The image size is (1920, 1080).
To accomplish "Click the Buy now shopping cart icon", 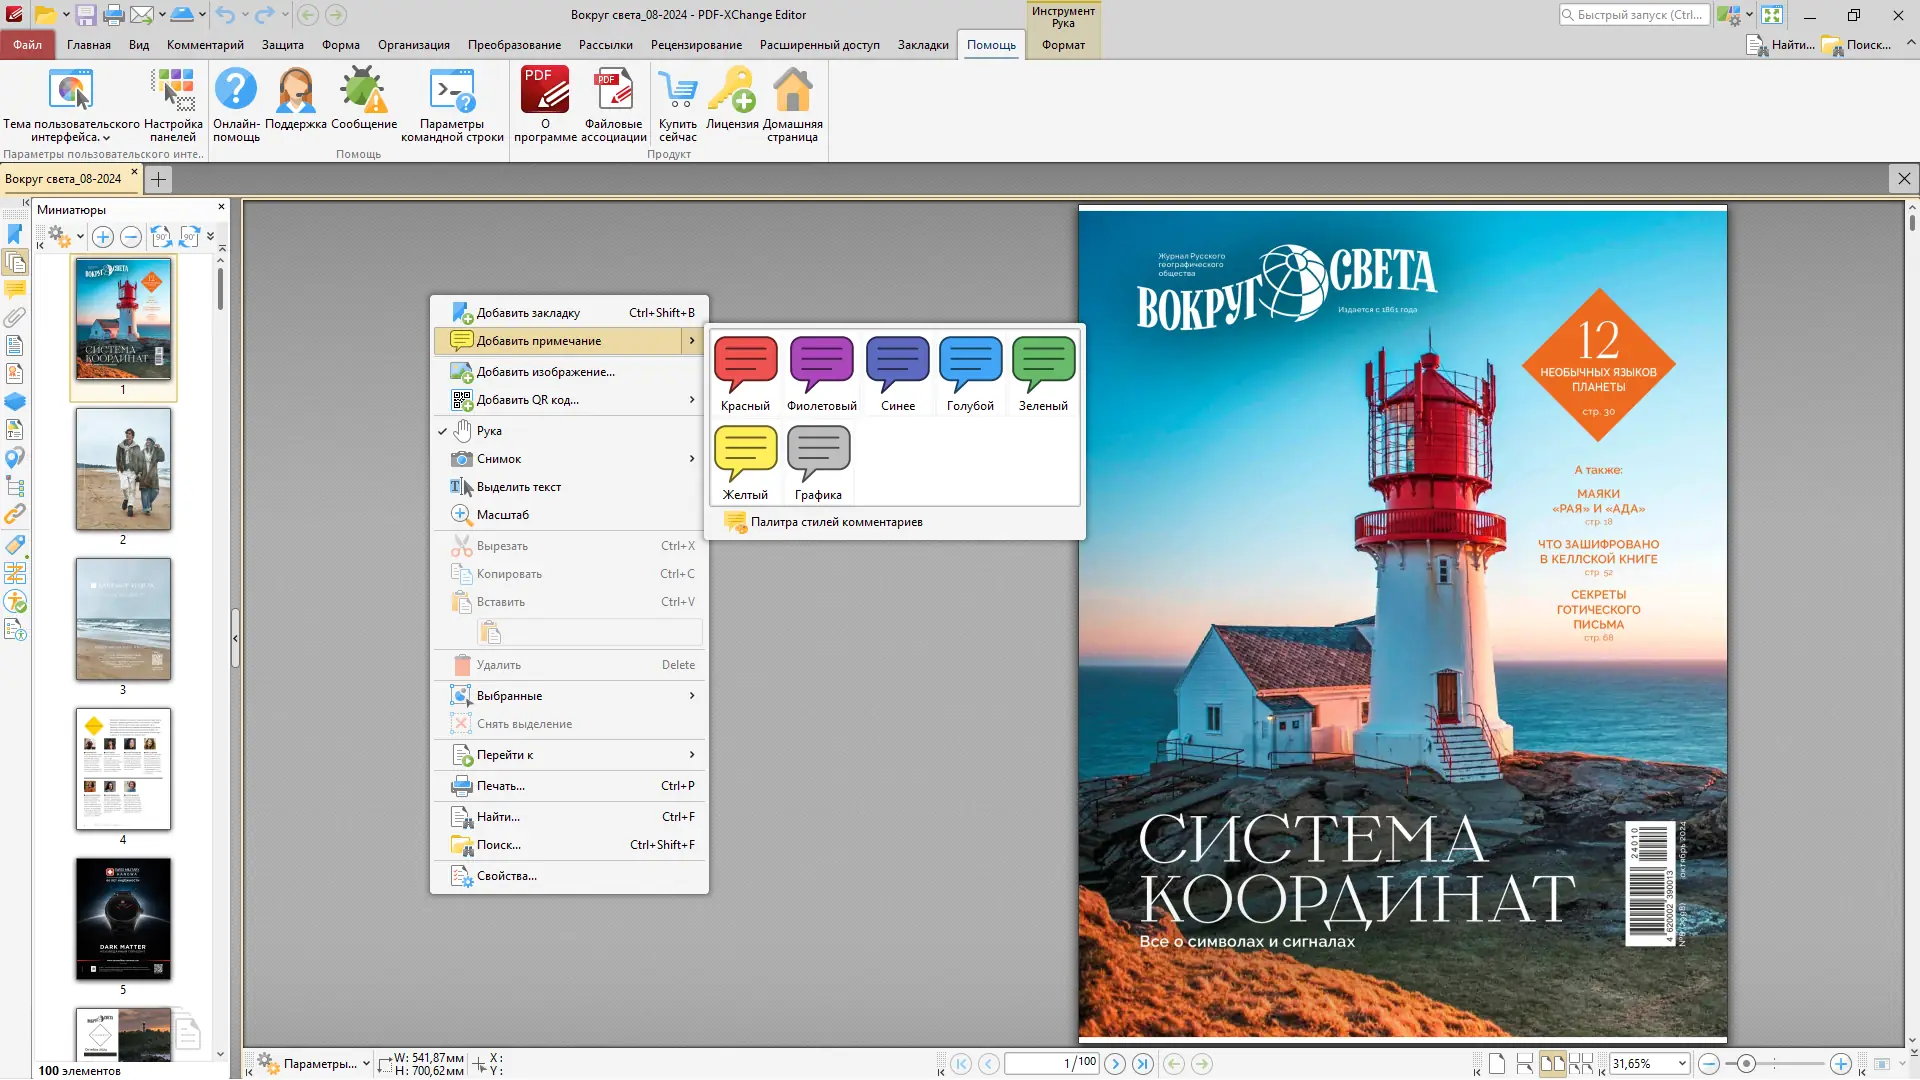I will 677,91.
